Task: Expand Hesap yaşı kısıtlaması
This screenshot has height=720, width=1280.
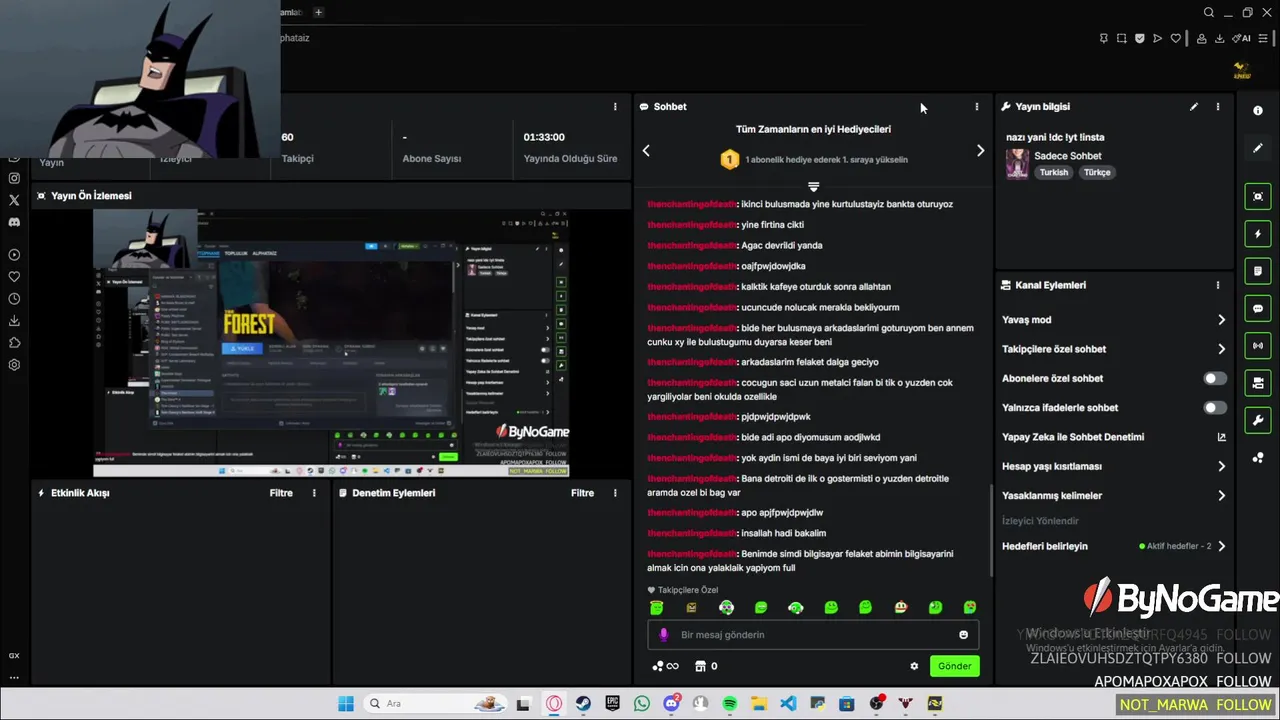Action: 1221,466
